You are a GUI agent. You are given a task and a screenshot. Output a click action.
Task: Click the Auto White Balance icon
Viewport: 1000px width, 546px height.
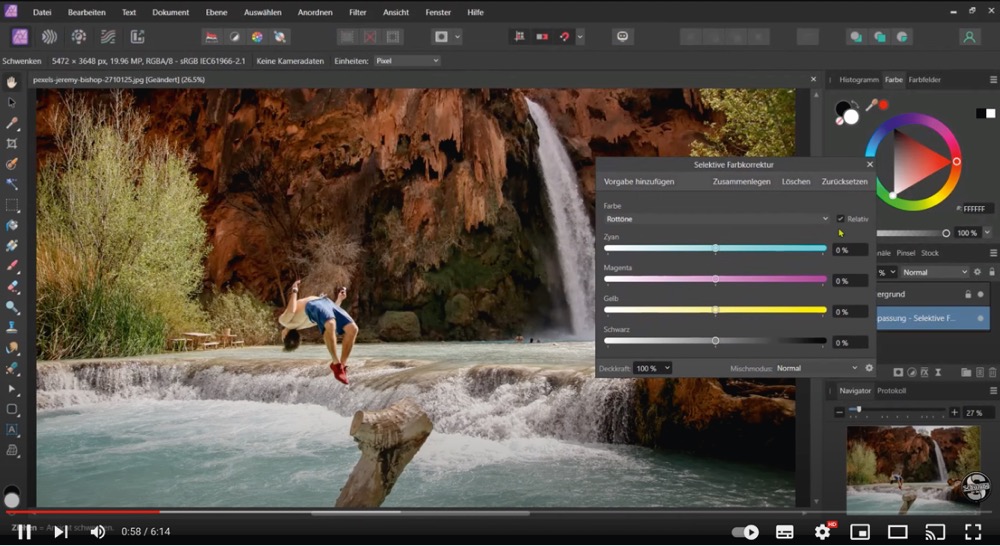point(281,37)
